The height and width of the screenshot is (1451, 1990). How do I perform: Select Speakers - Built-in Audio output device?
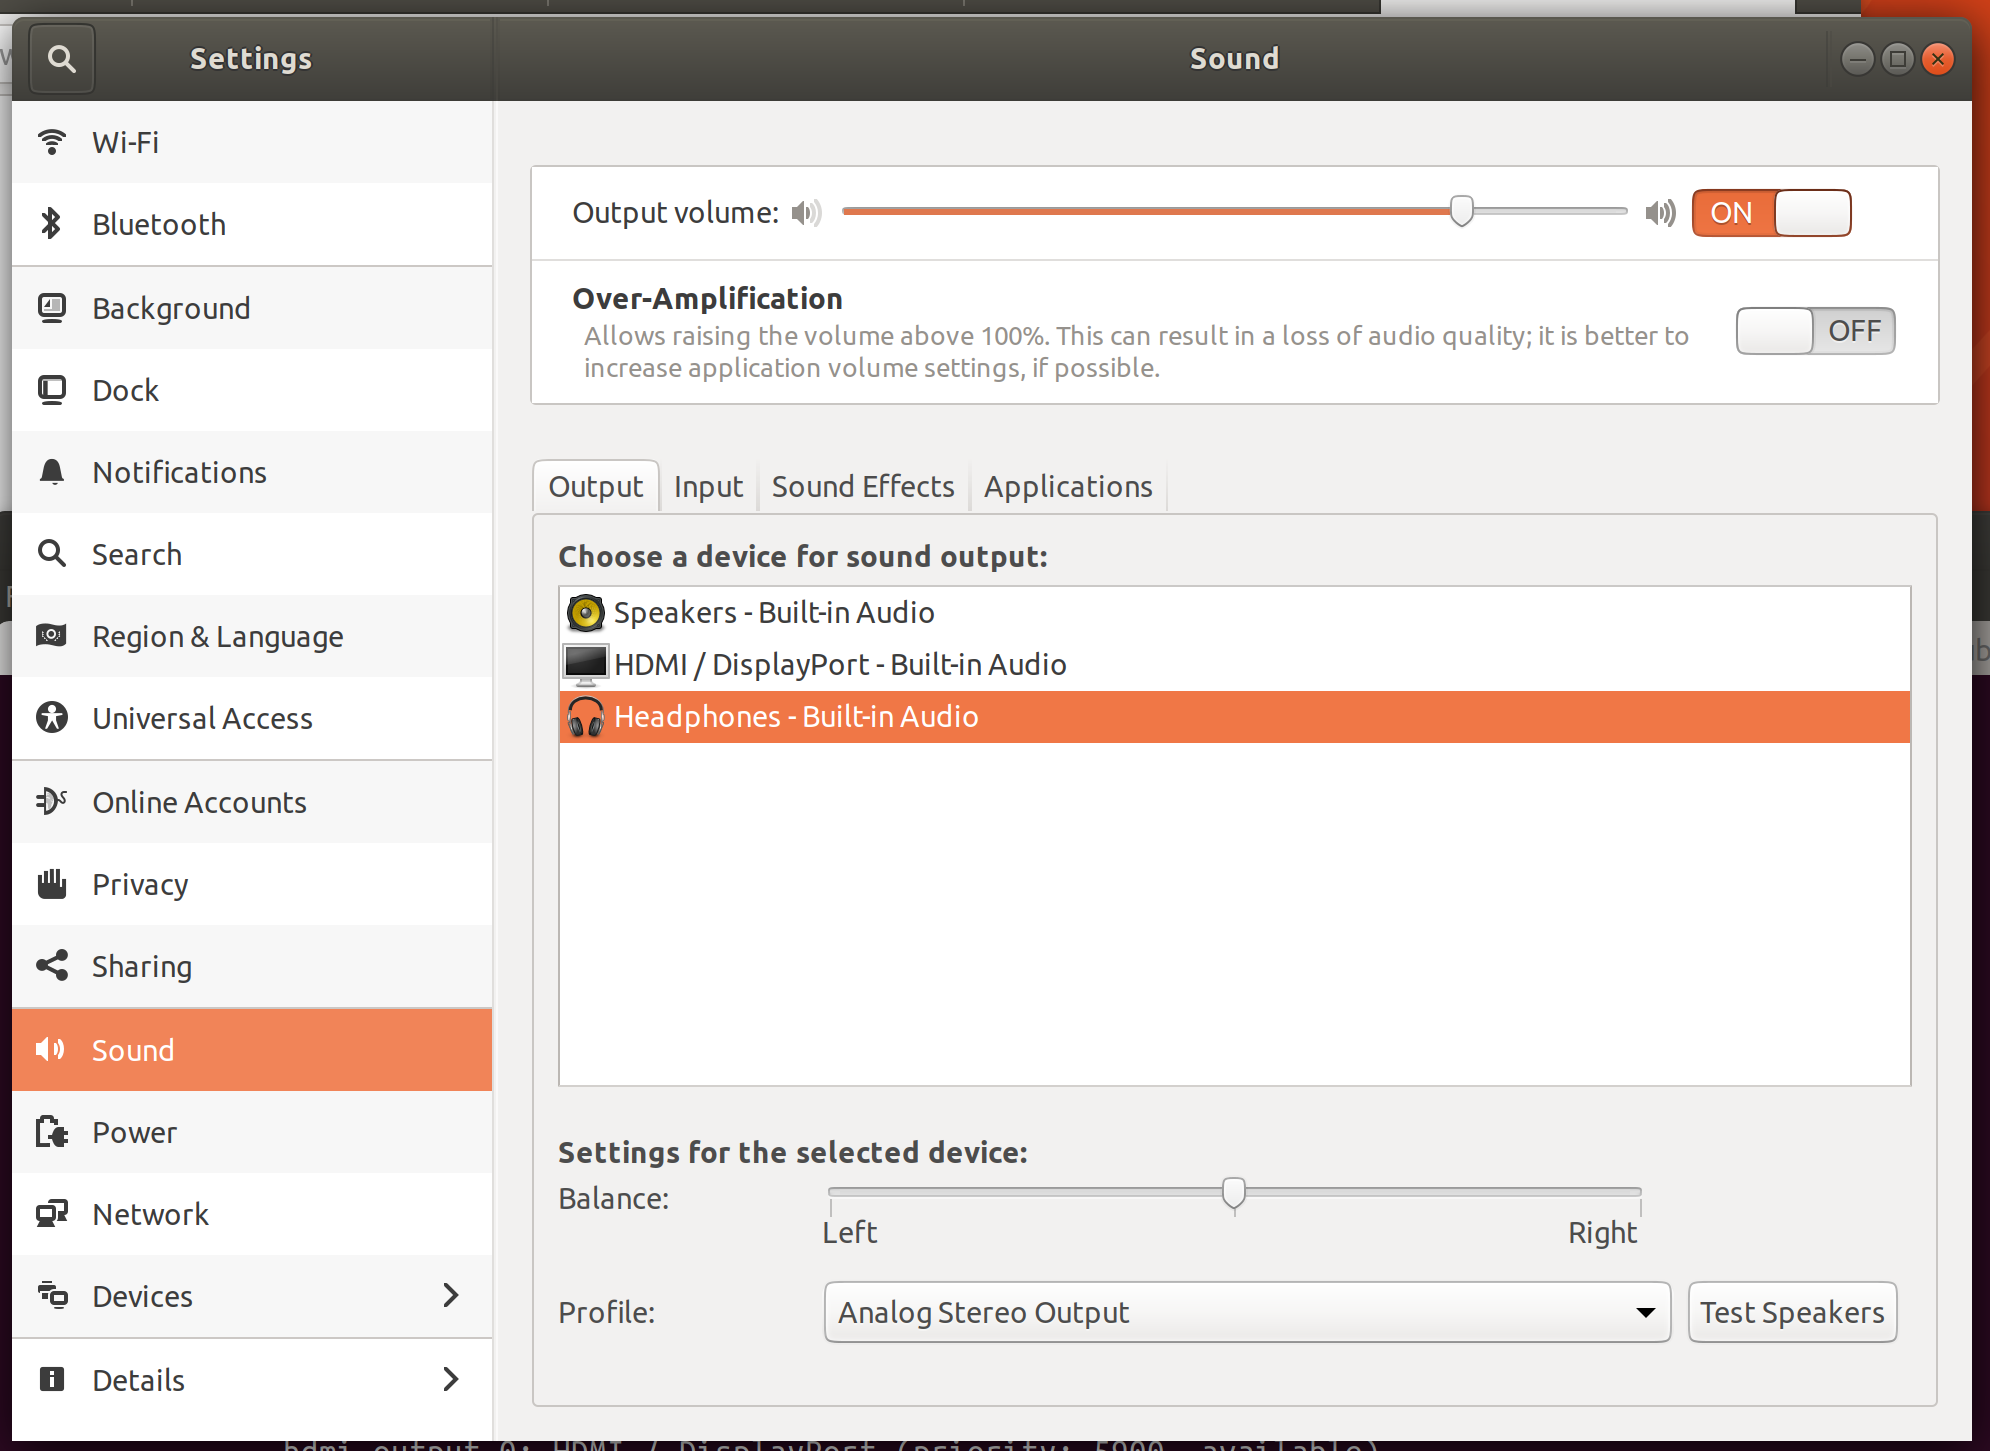pos(774,612)
